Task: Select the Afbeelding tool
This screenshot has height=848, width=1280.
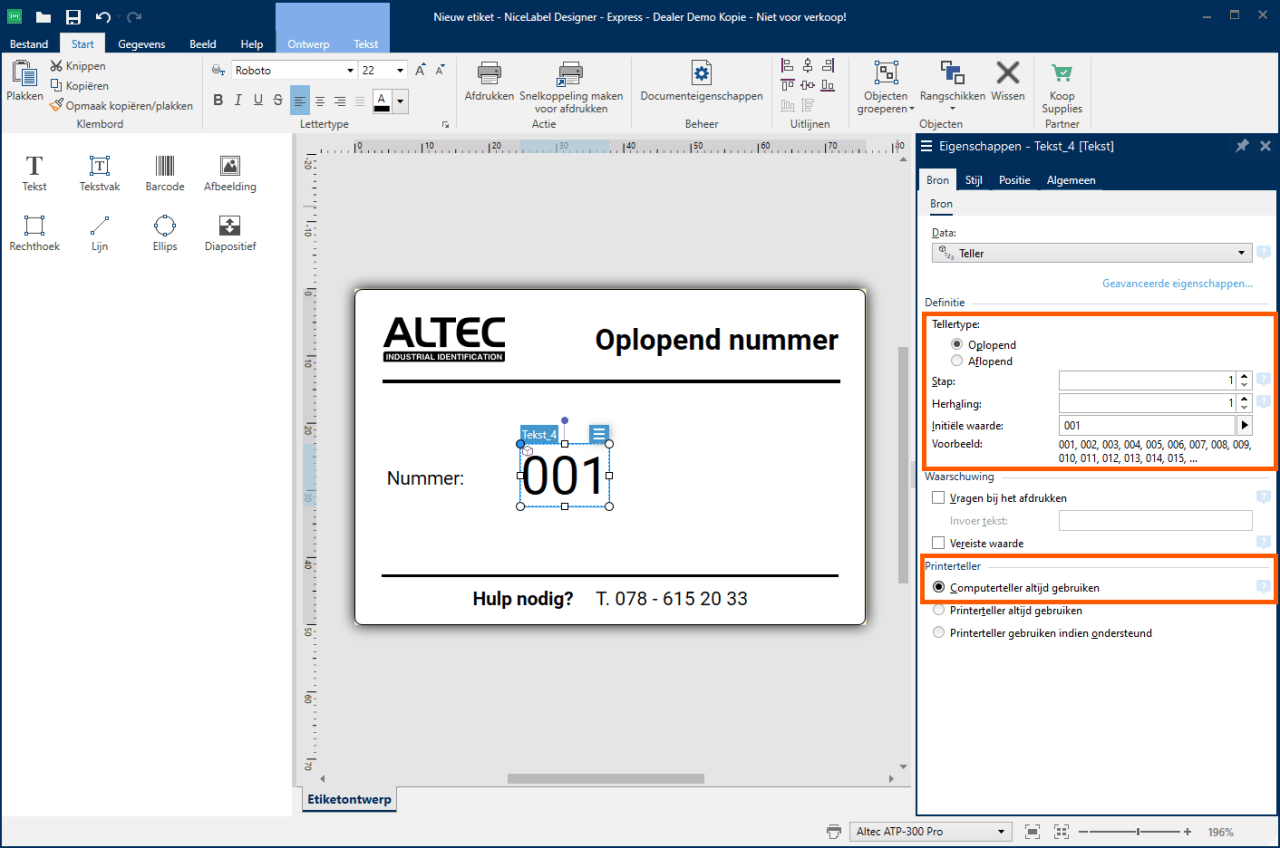Action: (230, 173)
